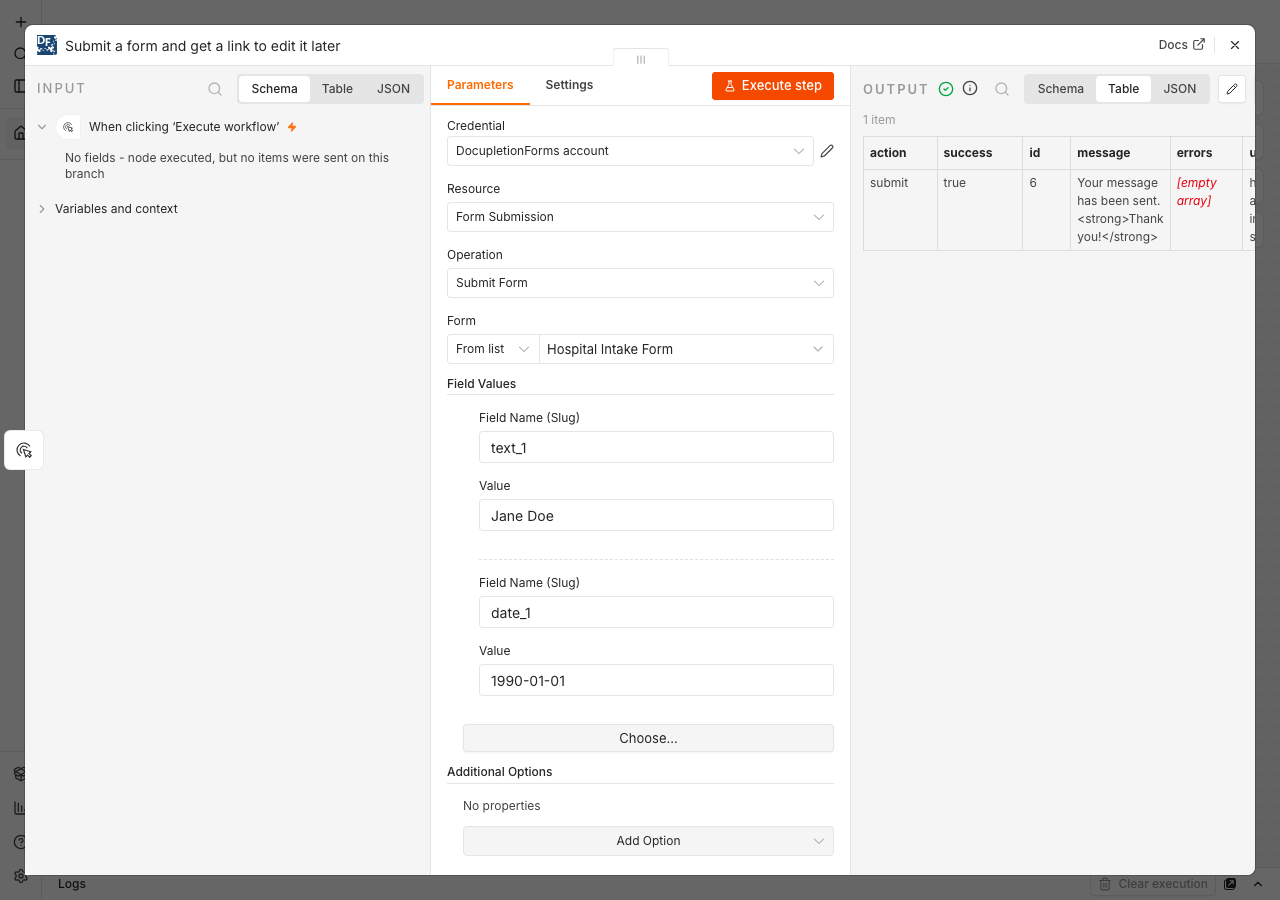The image size is (1280, 900).
Task: Click the search icon in the INPUT panel
Action: coord(215,89)
